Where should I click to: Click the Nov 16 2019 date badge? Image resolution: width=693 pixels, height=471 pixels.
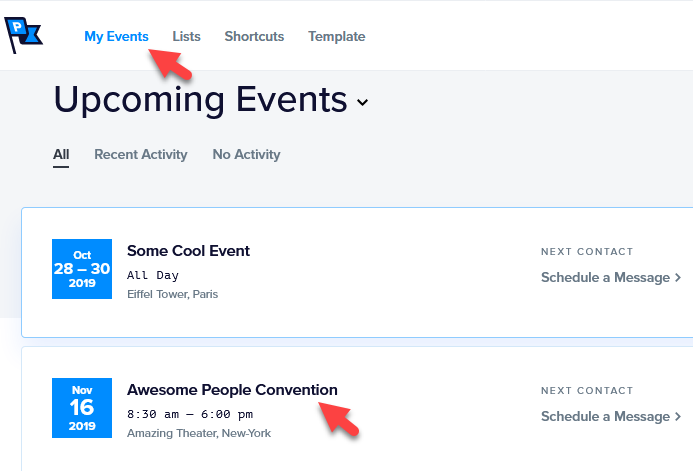pos(82,408)
